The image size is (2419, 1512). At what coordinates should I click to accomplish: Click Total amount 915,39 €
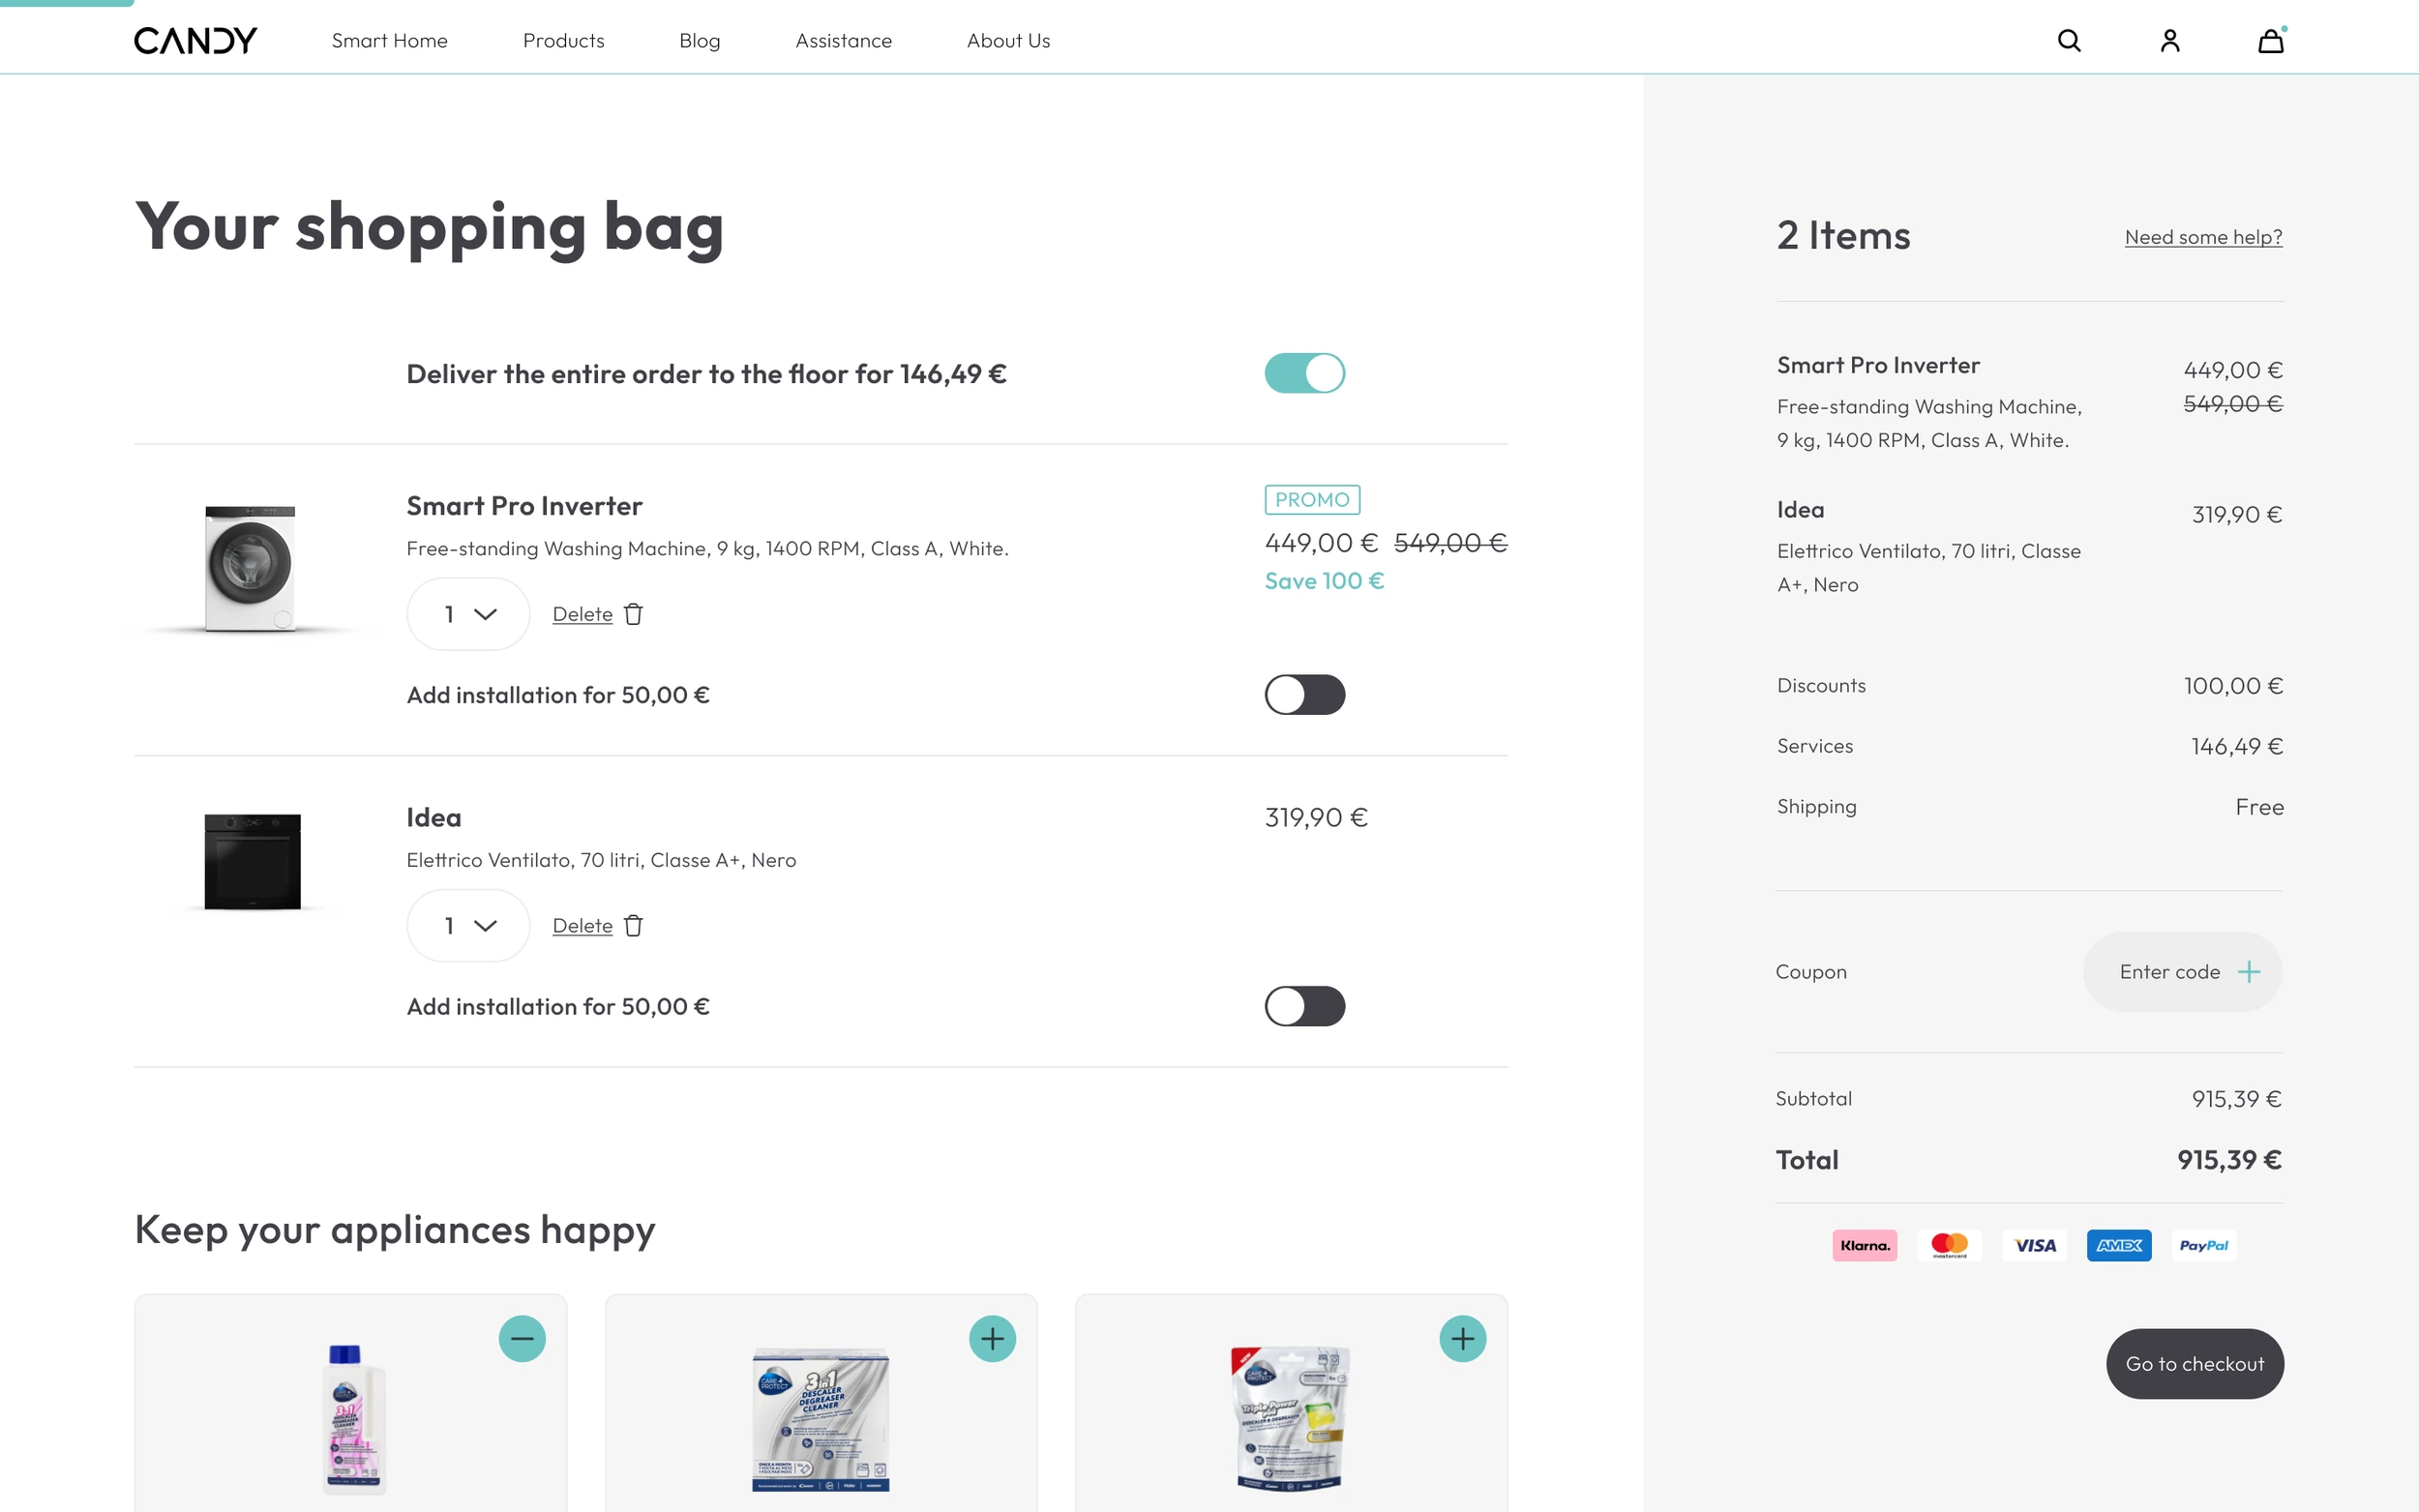[2229, 1160]
